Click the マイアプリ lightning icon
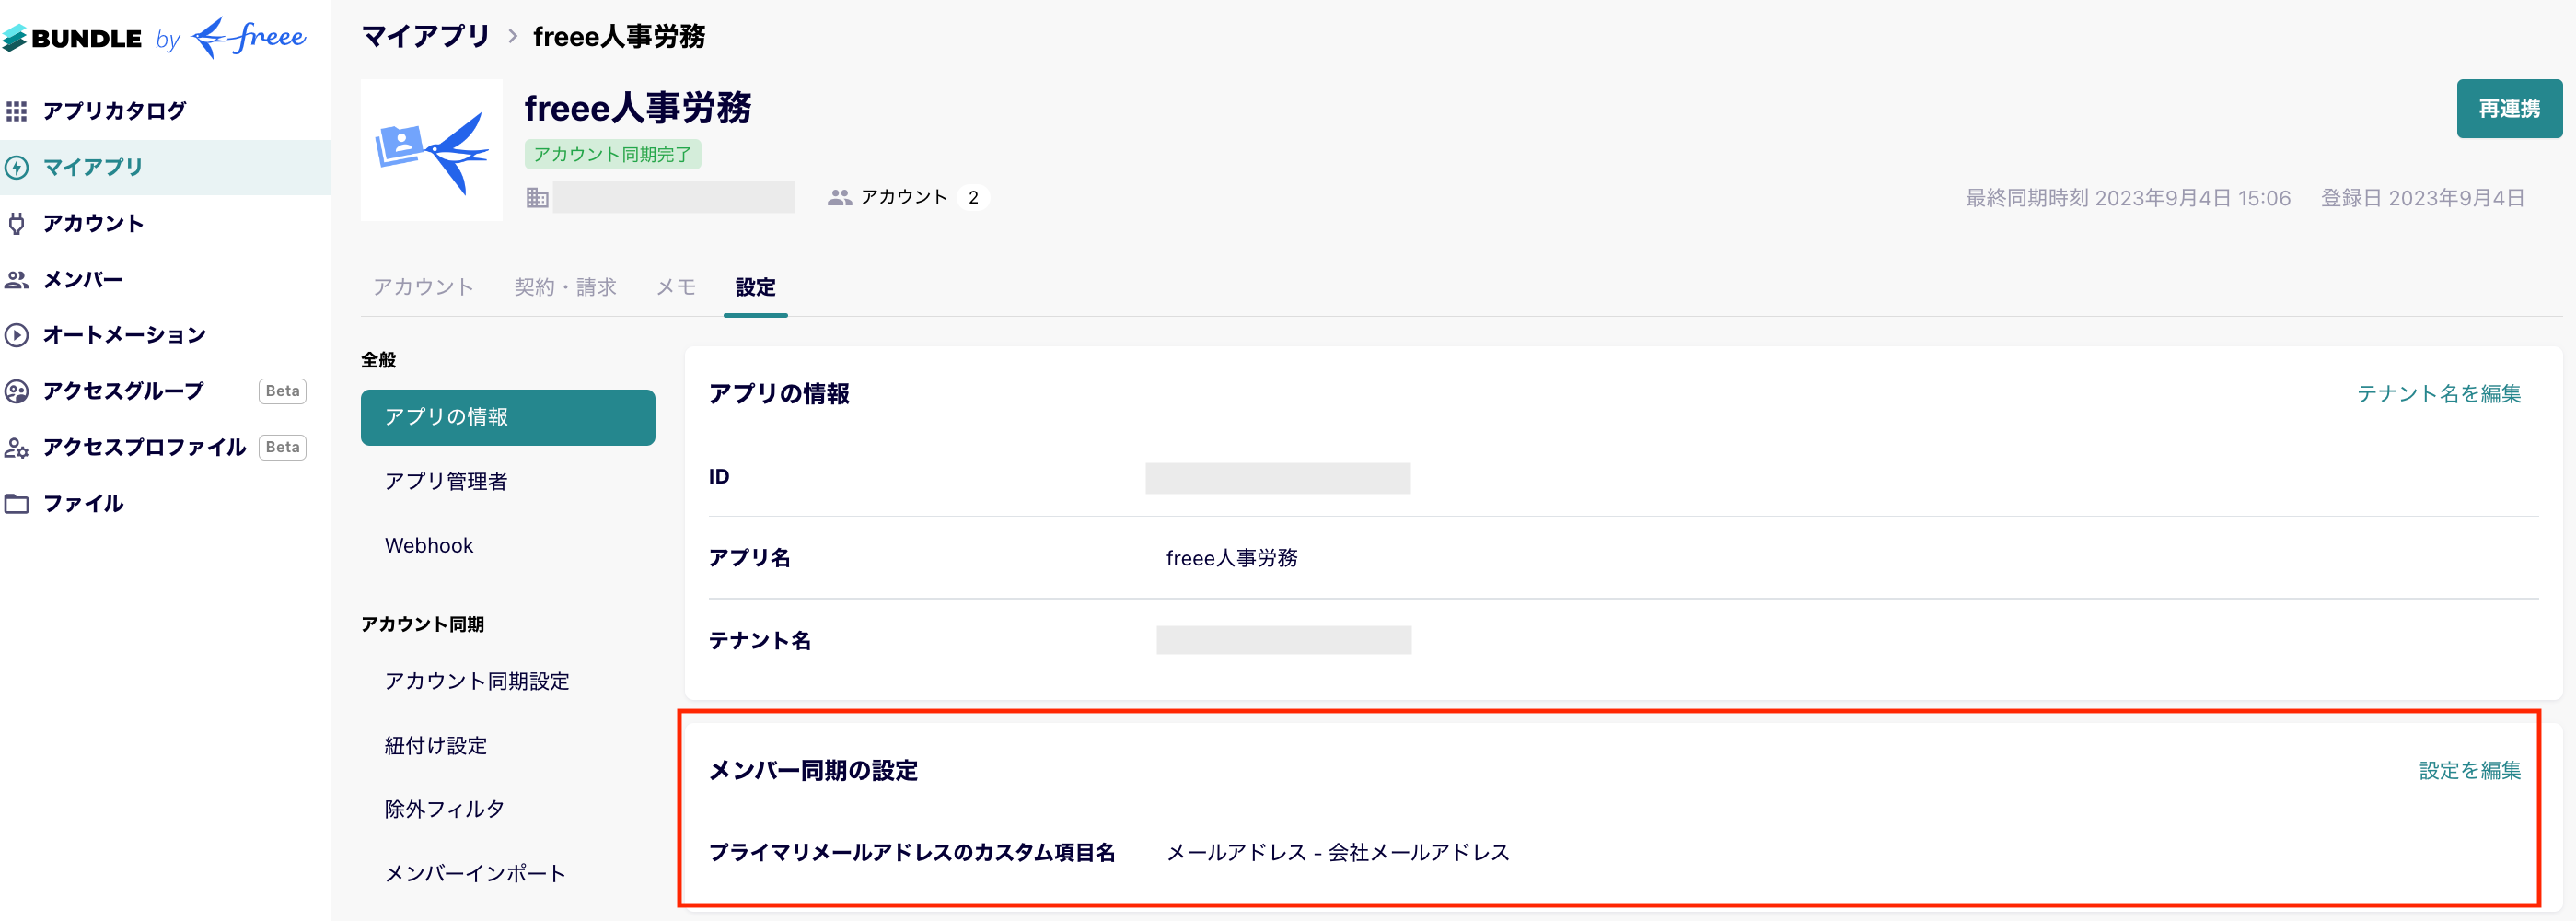Screen dimensions: 2576x921 click(x=17, y=167)
